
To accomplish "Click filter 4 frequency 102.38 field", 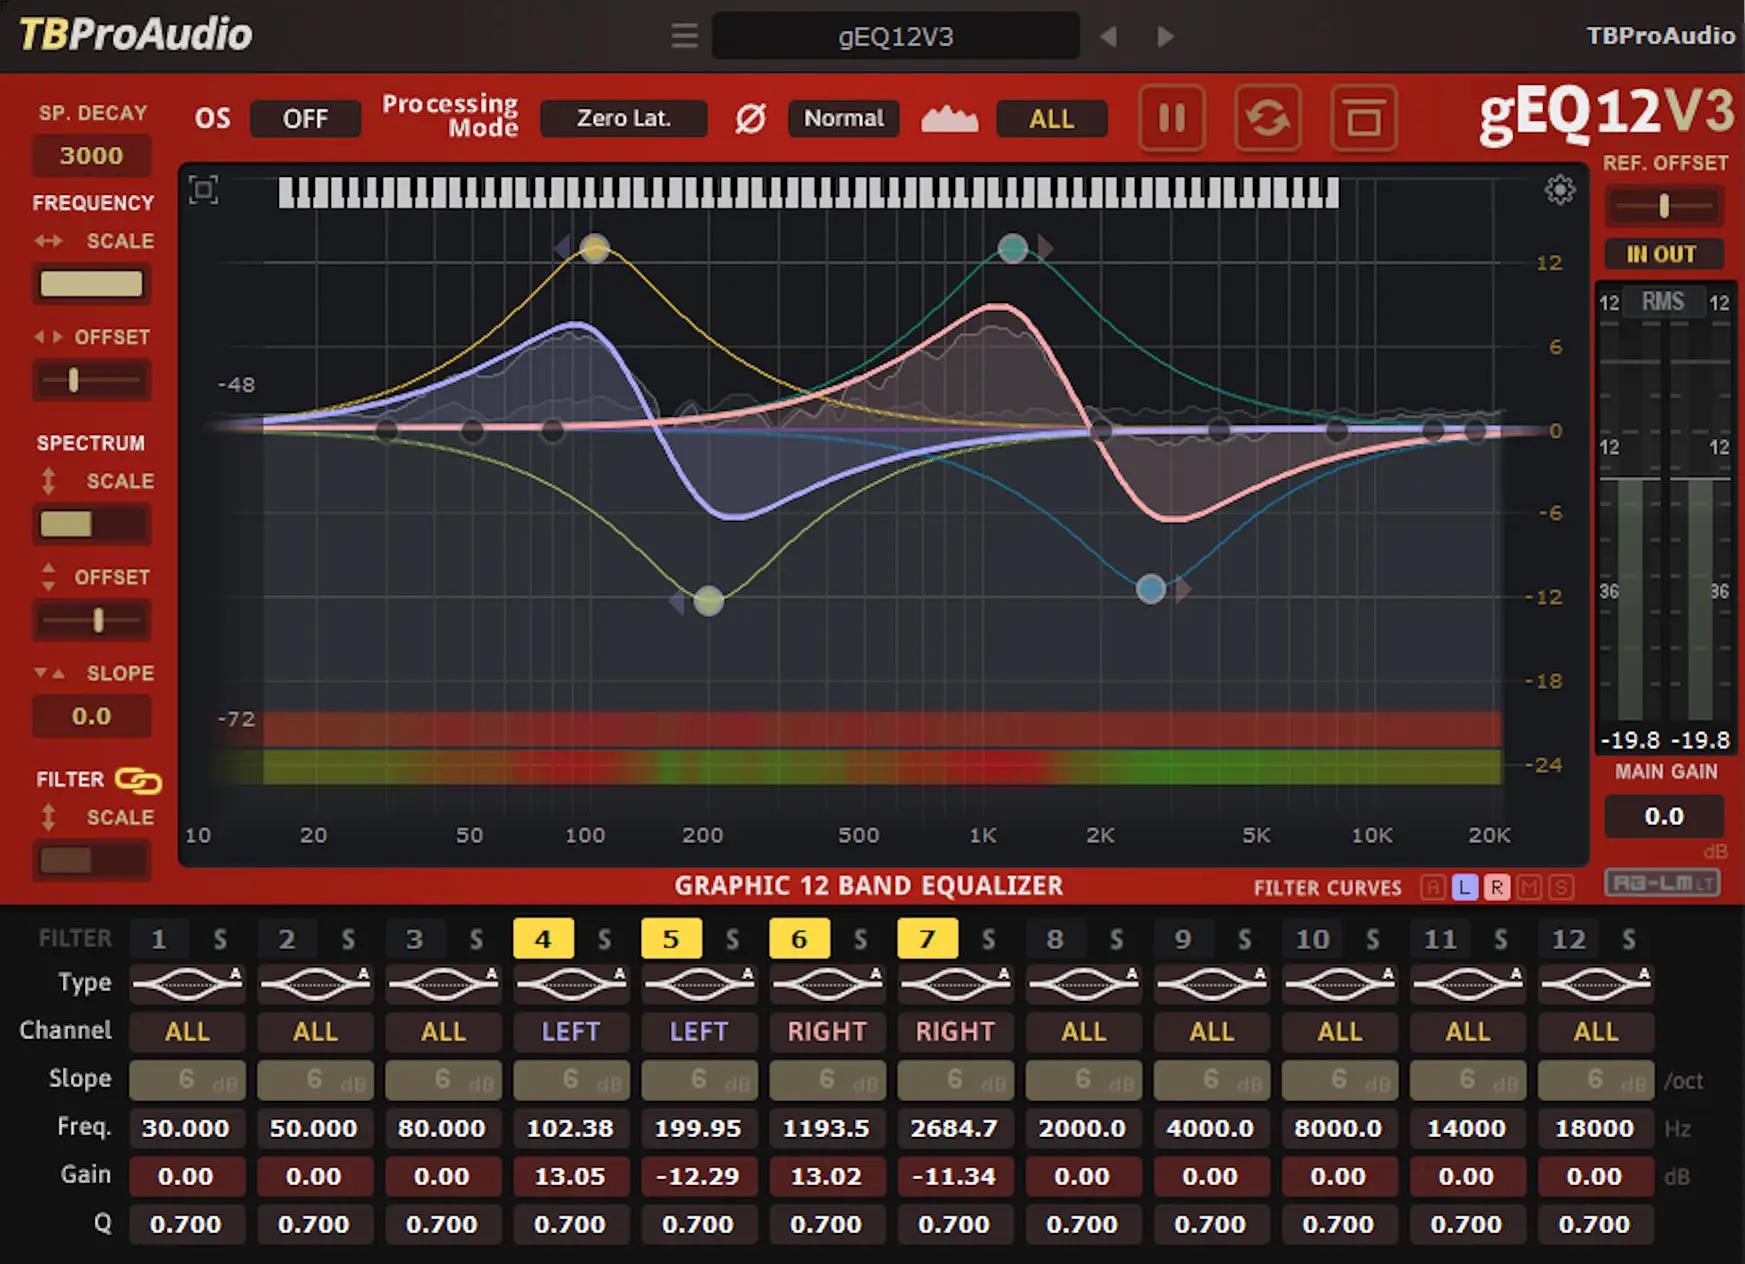I will pyautogui.click(x=571, y=1128).
